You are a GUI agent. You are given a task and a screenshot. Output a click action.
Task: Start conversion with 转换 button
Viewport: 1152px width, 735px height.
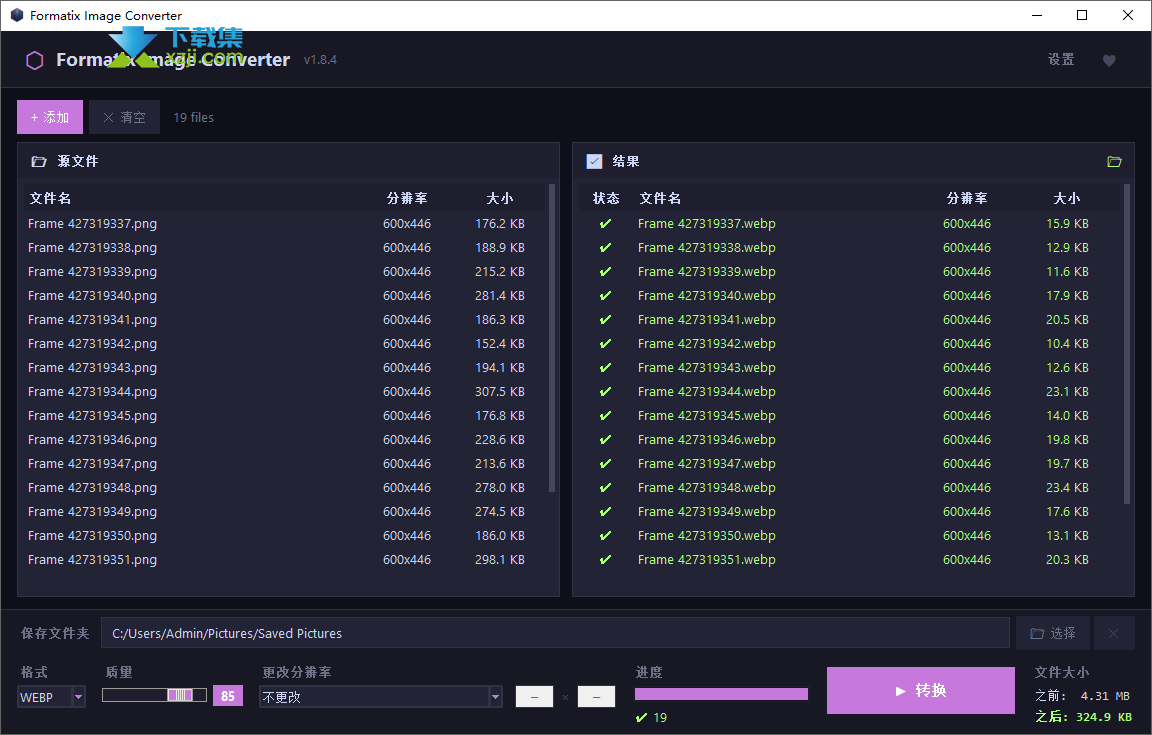coord(921,690)
